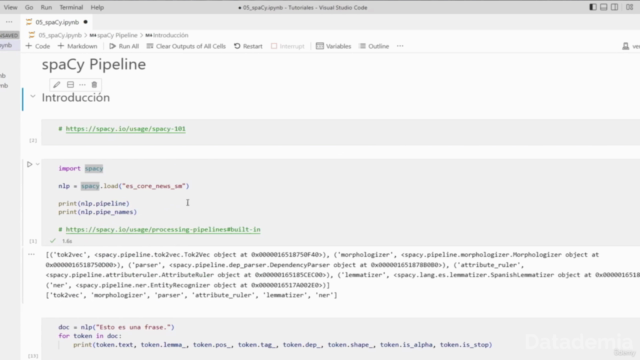Click the spaCy Pipeline heading

[93, 64]
